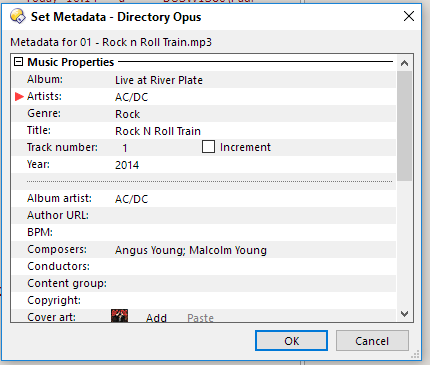Click the Add cover art link

[x=156, y=318]
